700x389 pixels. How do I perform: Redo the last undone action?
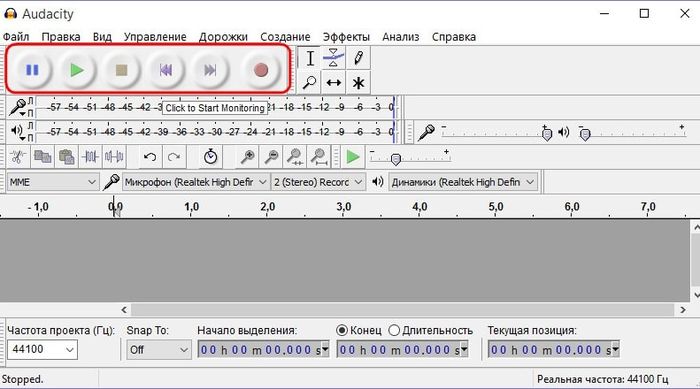[174, 157]
